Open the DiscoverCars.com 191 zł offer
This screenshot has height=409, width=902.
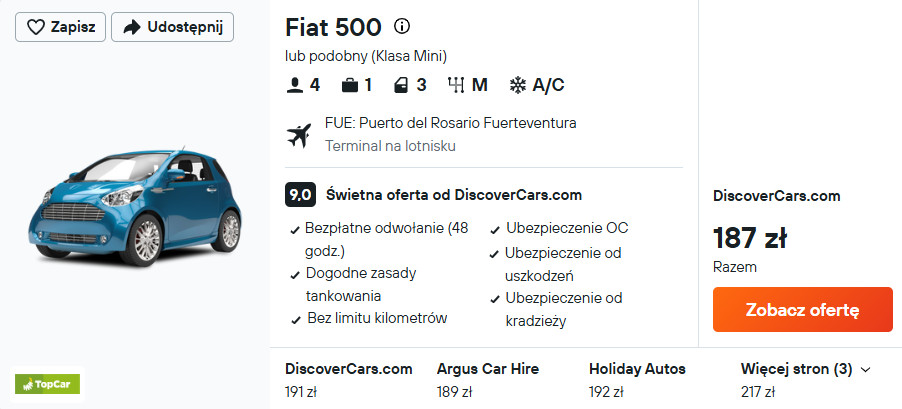tap(348, 380)
